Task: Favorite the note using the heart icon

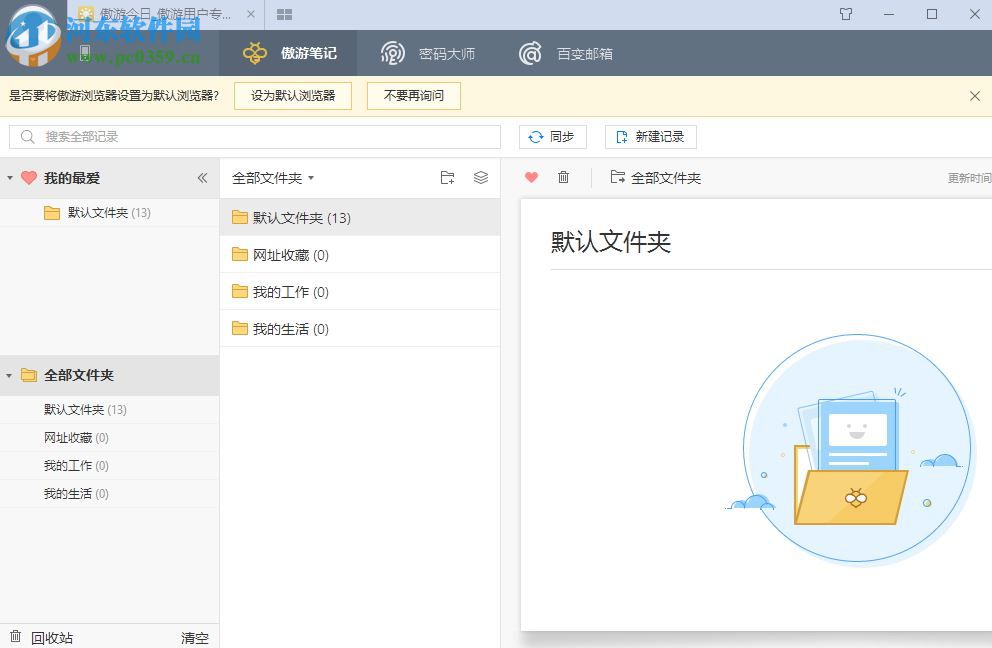Action: click(x=531, y=177)
